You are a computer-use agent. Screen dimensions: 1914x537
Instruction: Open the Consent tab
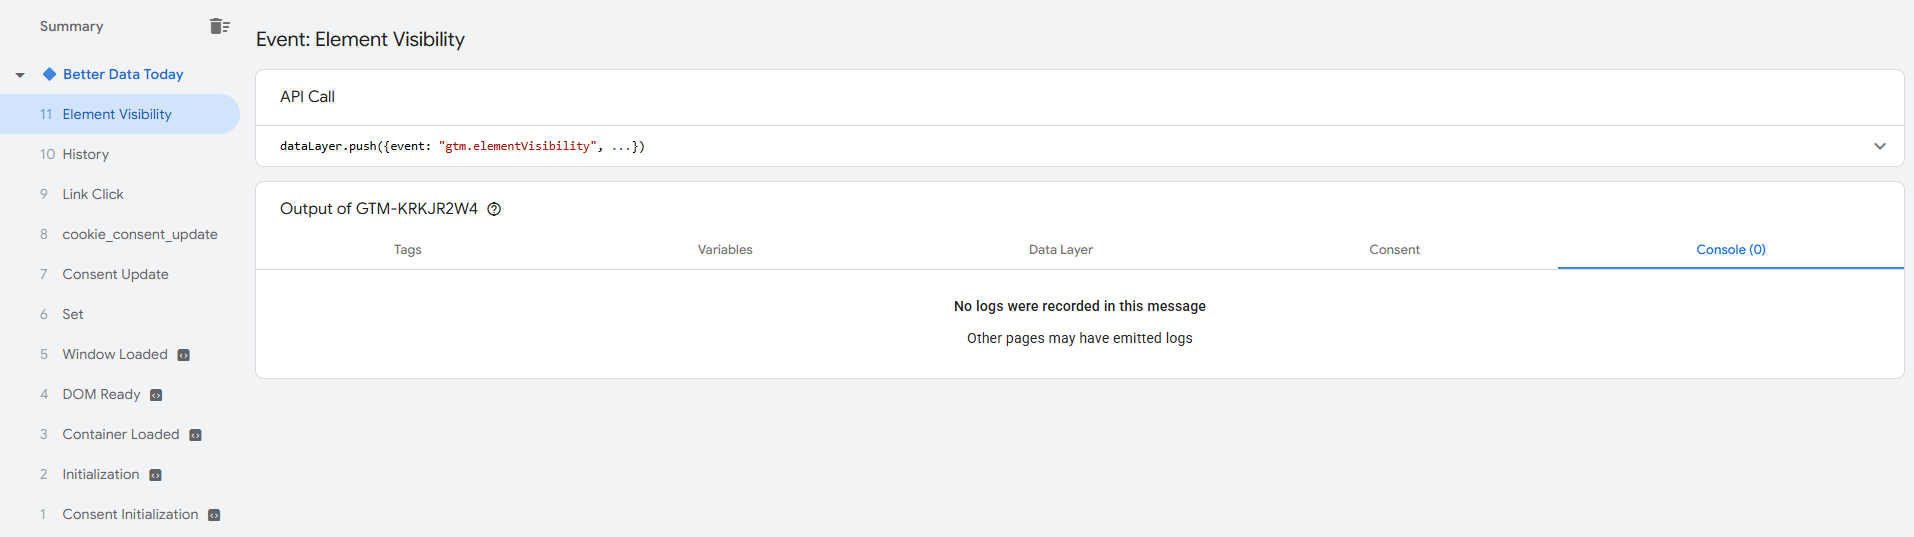1394,249
